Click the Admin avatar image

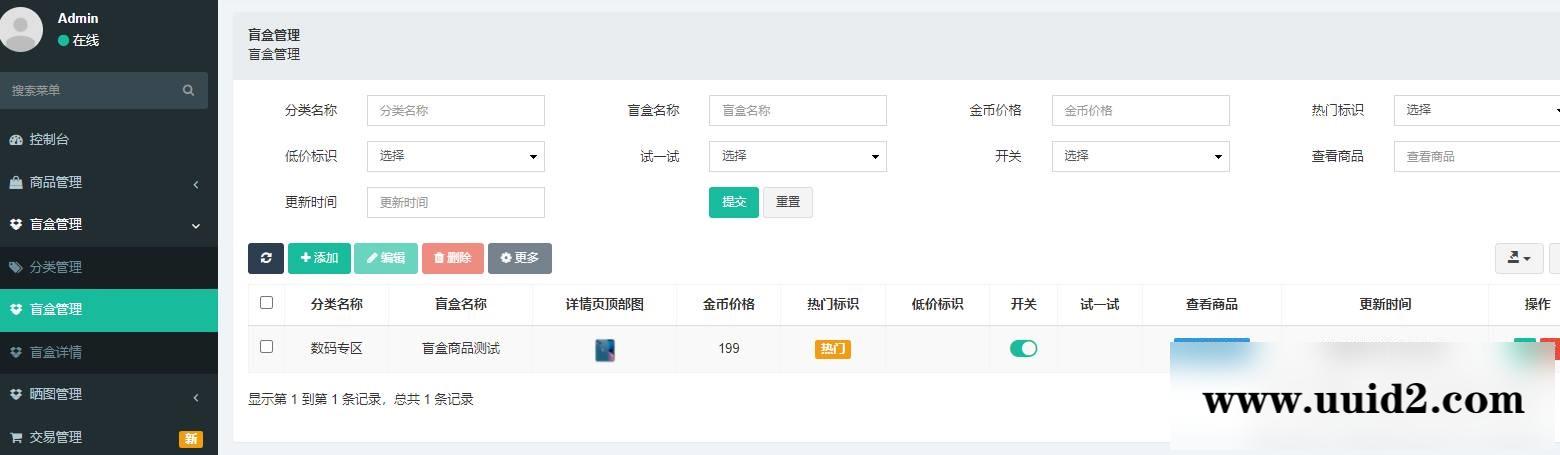coord(21,29)
